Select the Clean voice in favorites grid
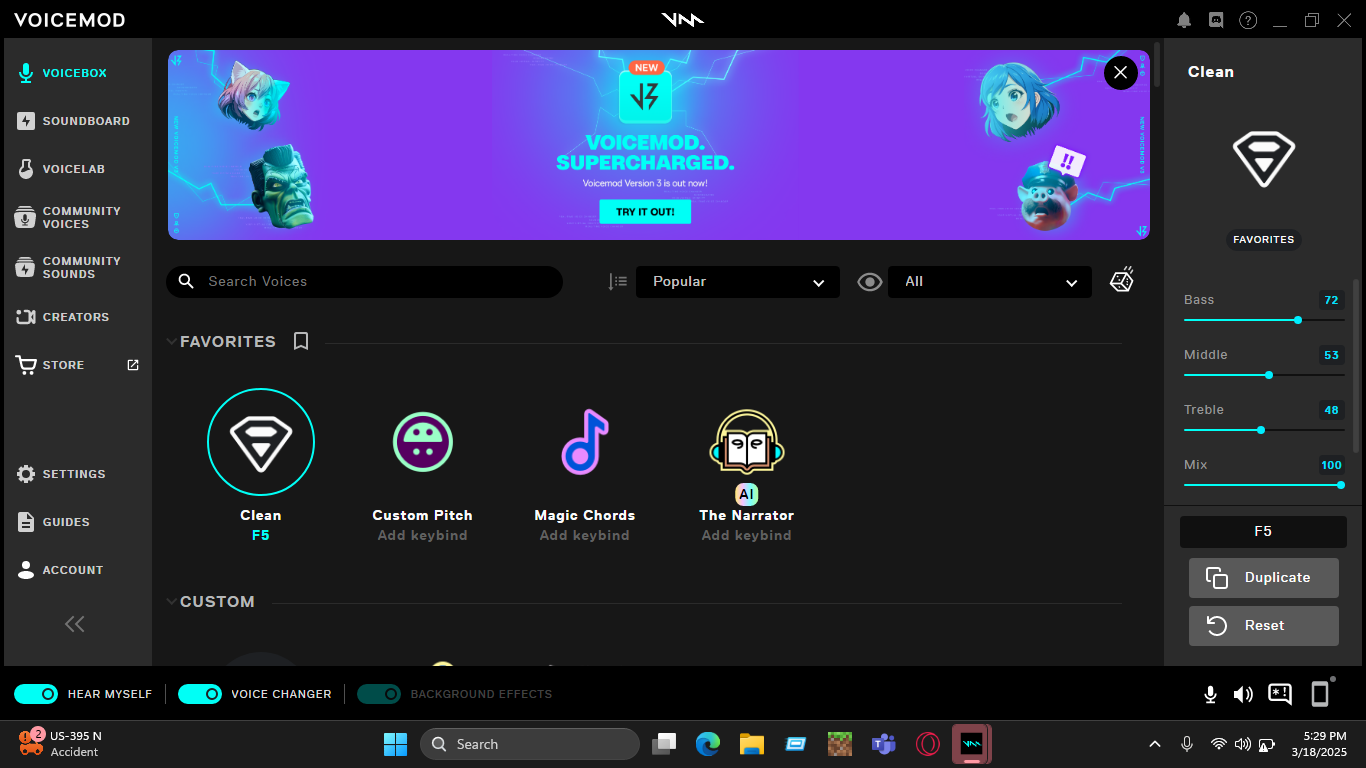 261,442
